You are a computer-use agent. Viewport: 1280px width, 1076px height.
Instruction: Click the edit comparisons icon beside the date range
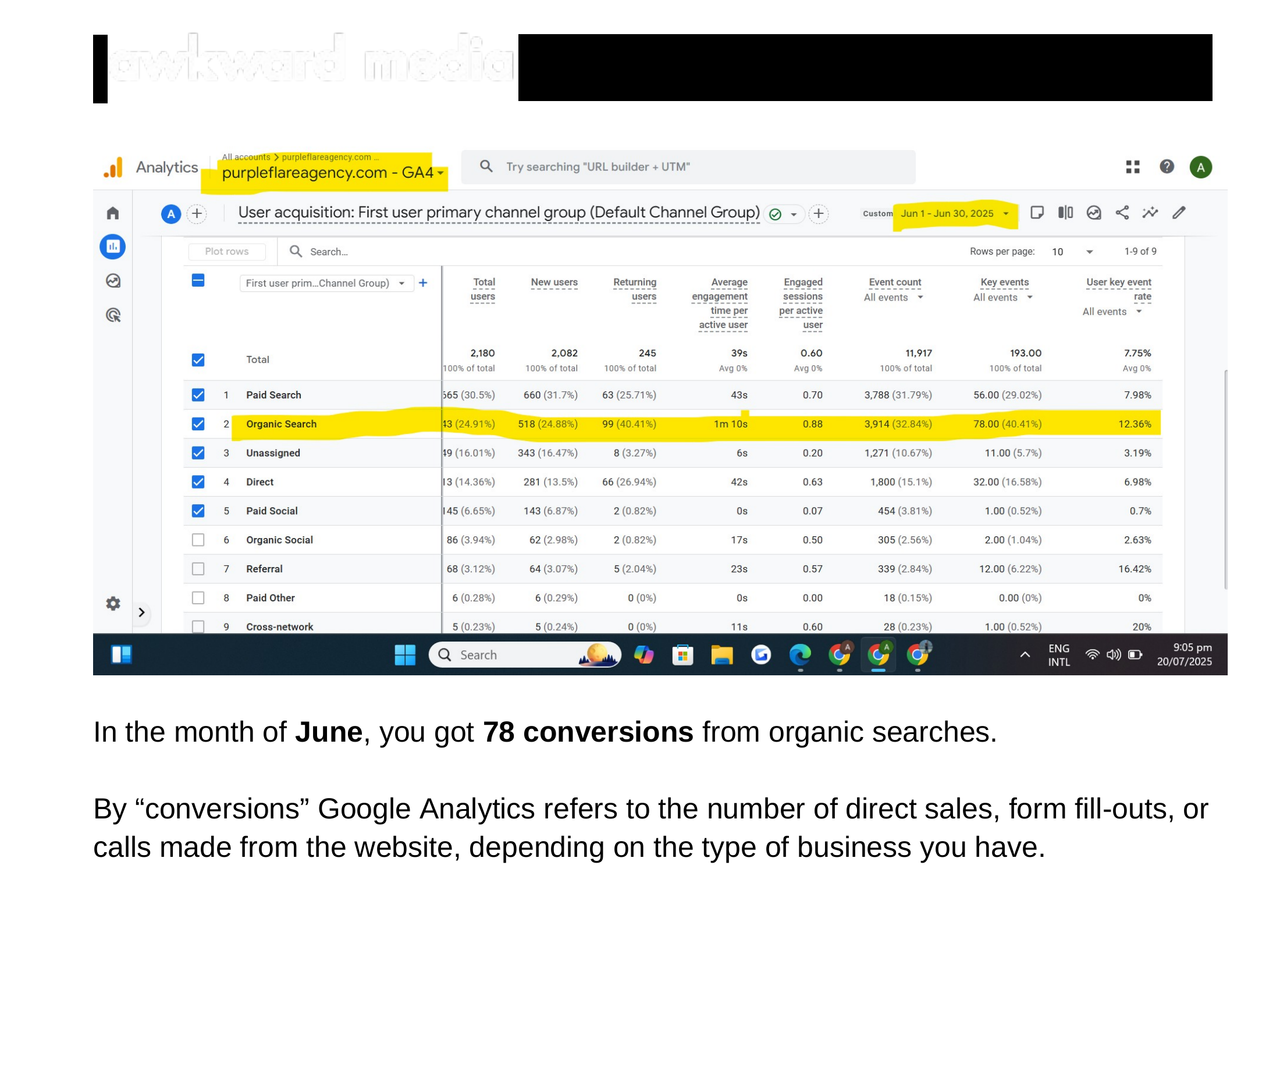pos(1066,212)
